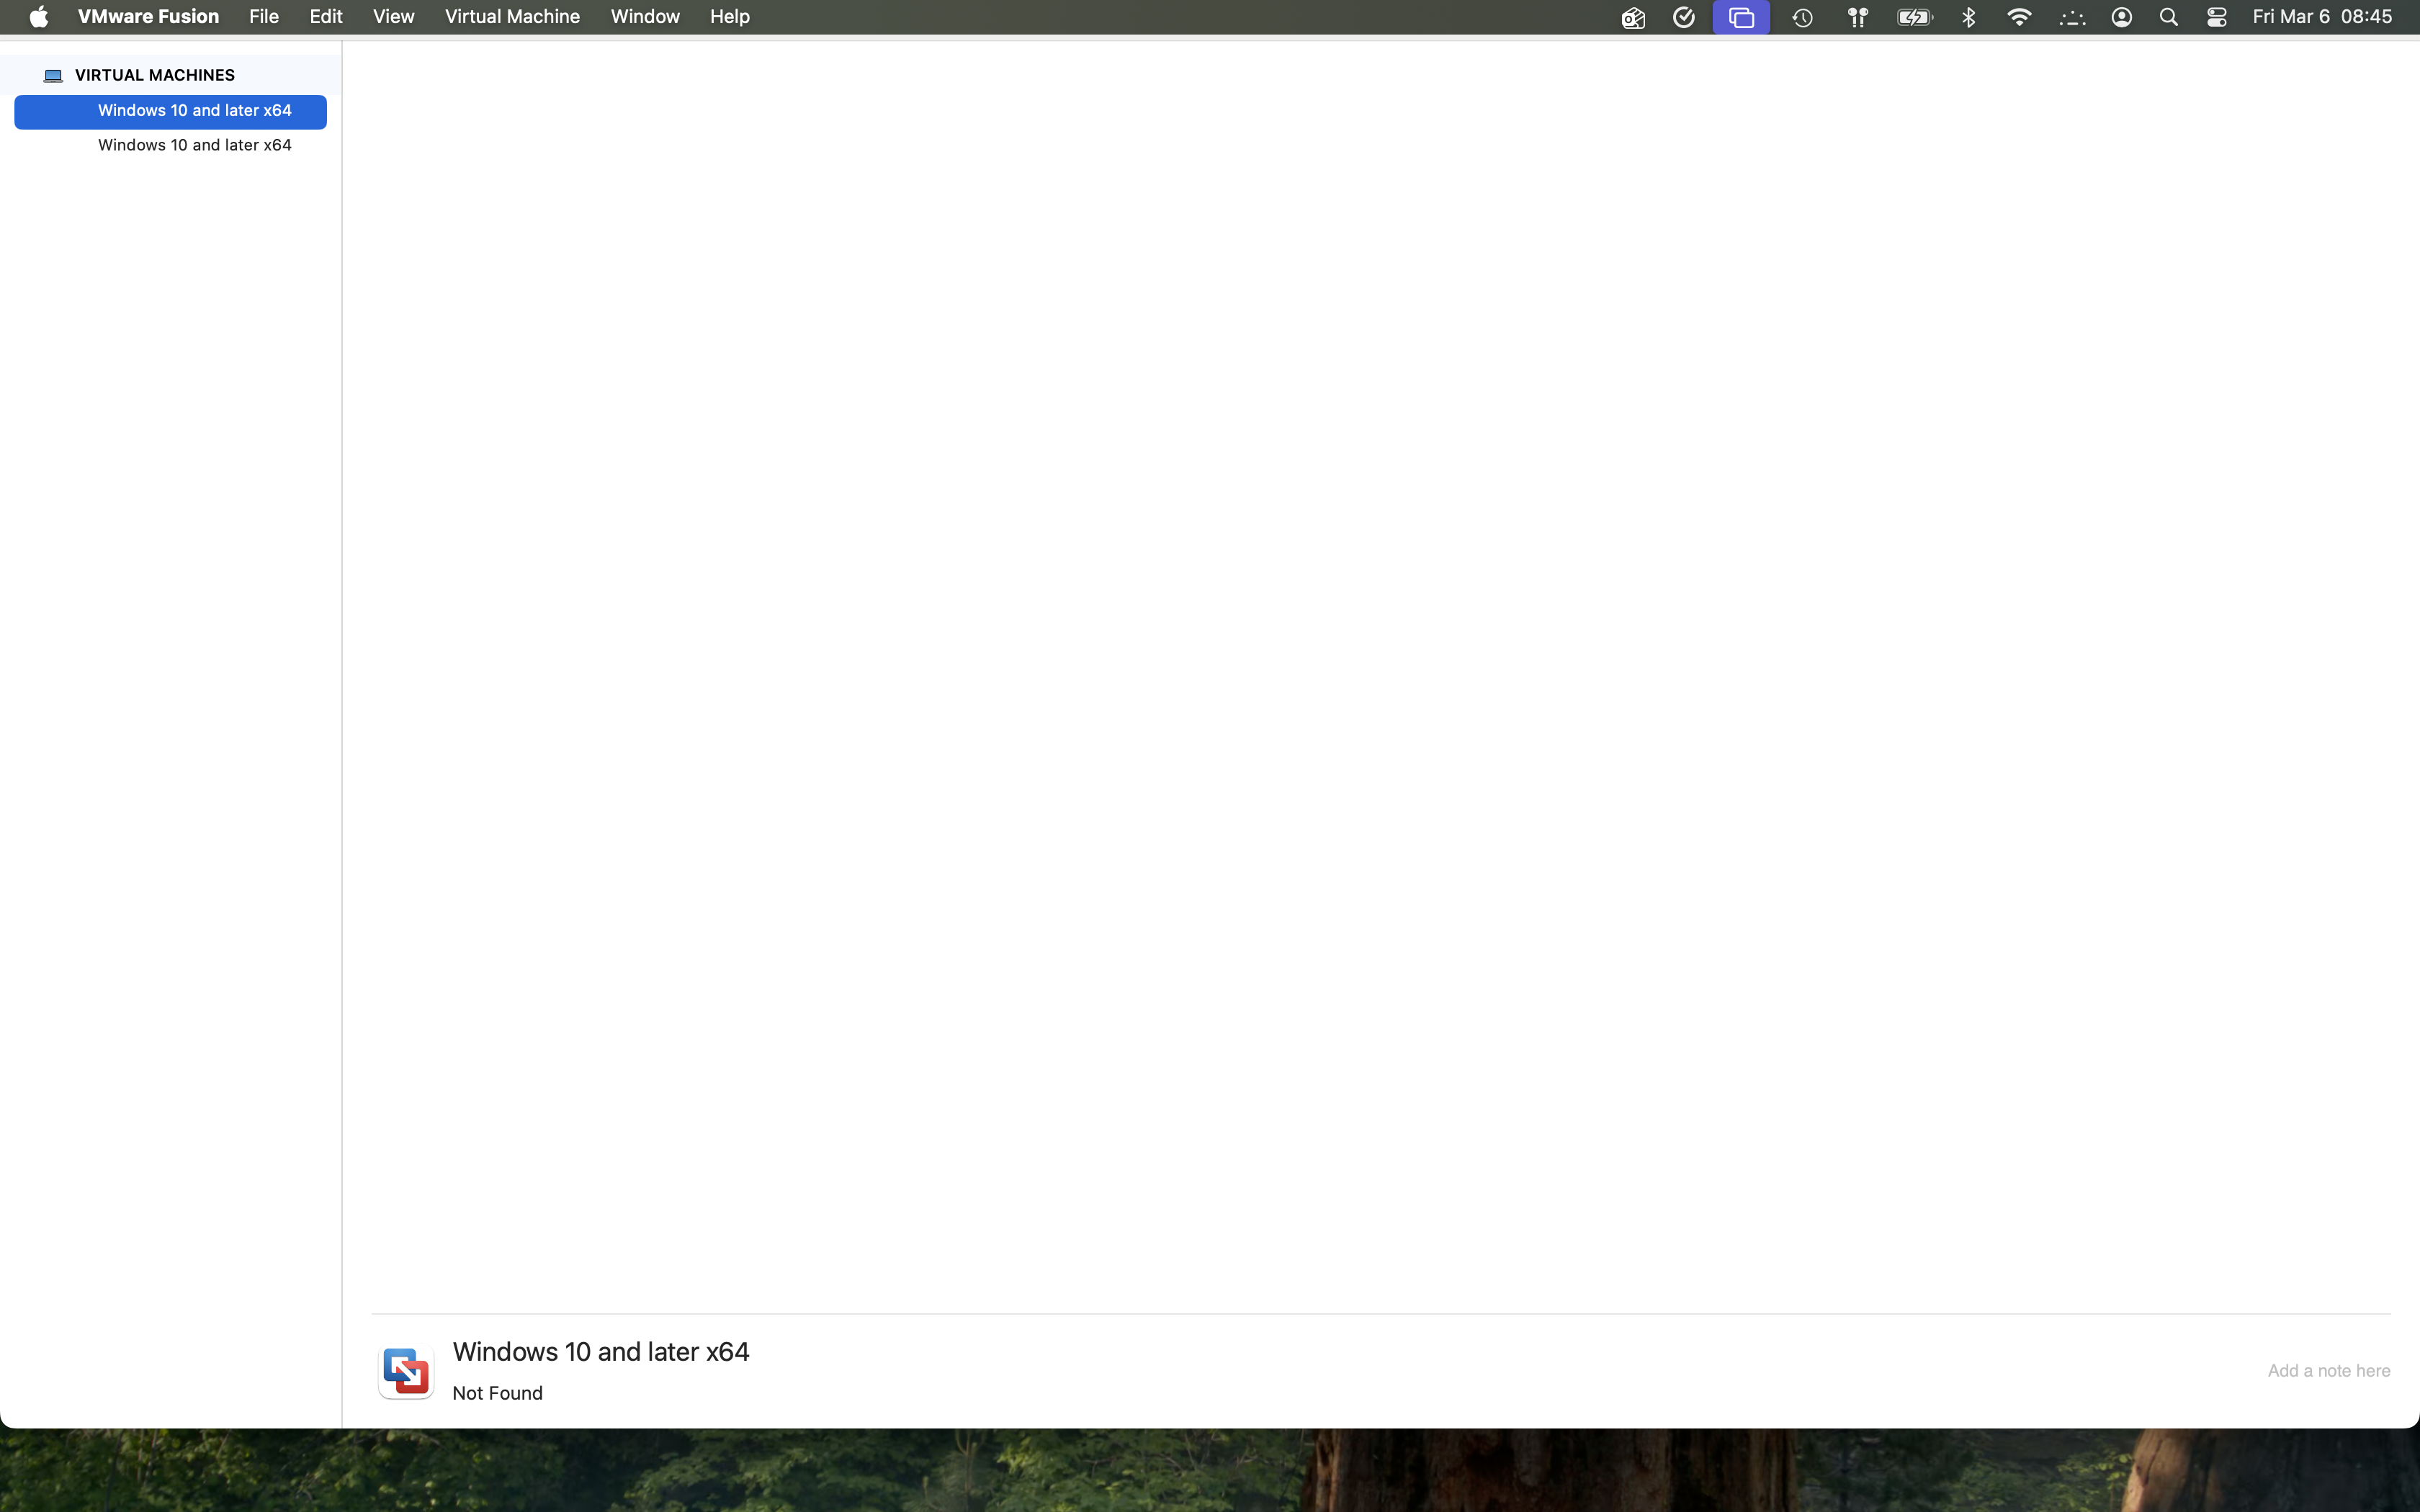Open the File menu

click(264, 17)
